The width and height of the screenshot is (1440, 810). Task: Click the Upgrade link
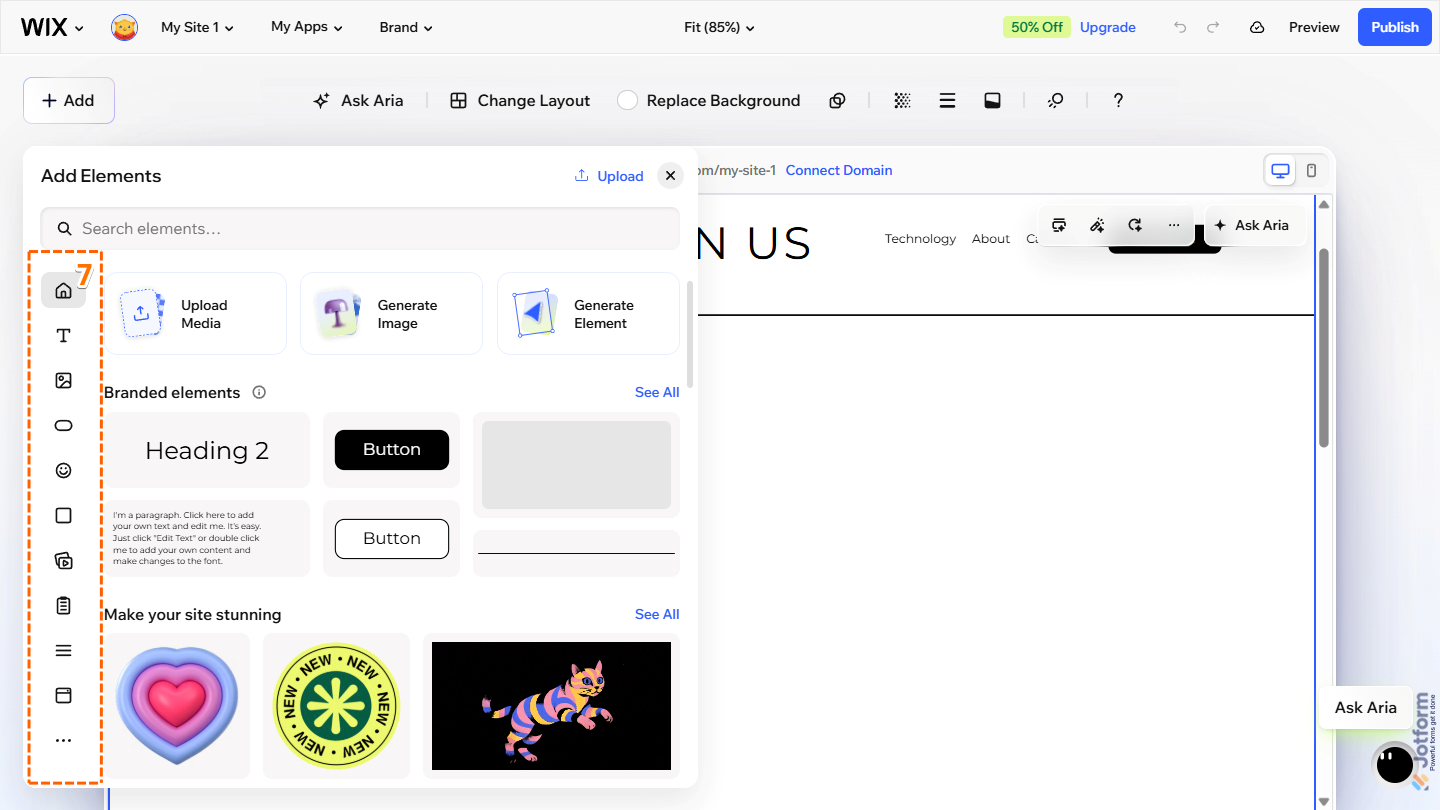1107,27
